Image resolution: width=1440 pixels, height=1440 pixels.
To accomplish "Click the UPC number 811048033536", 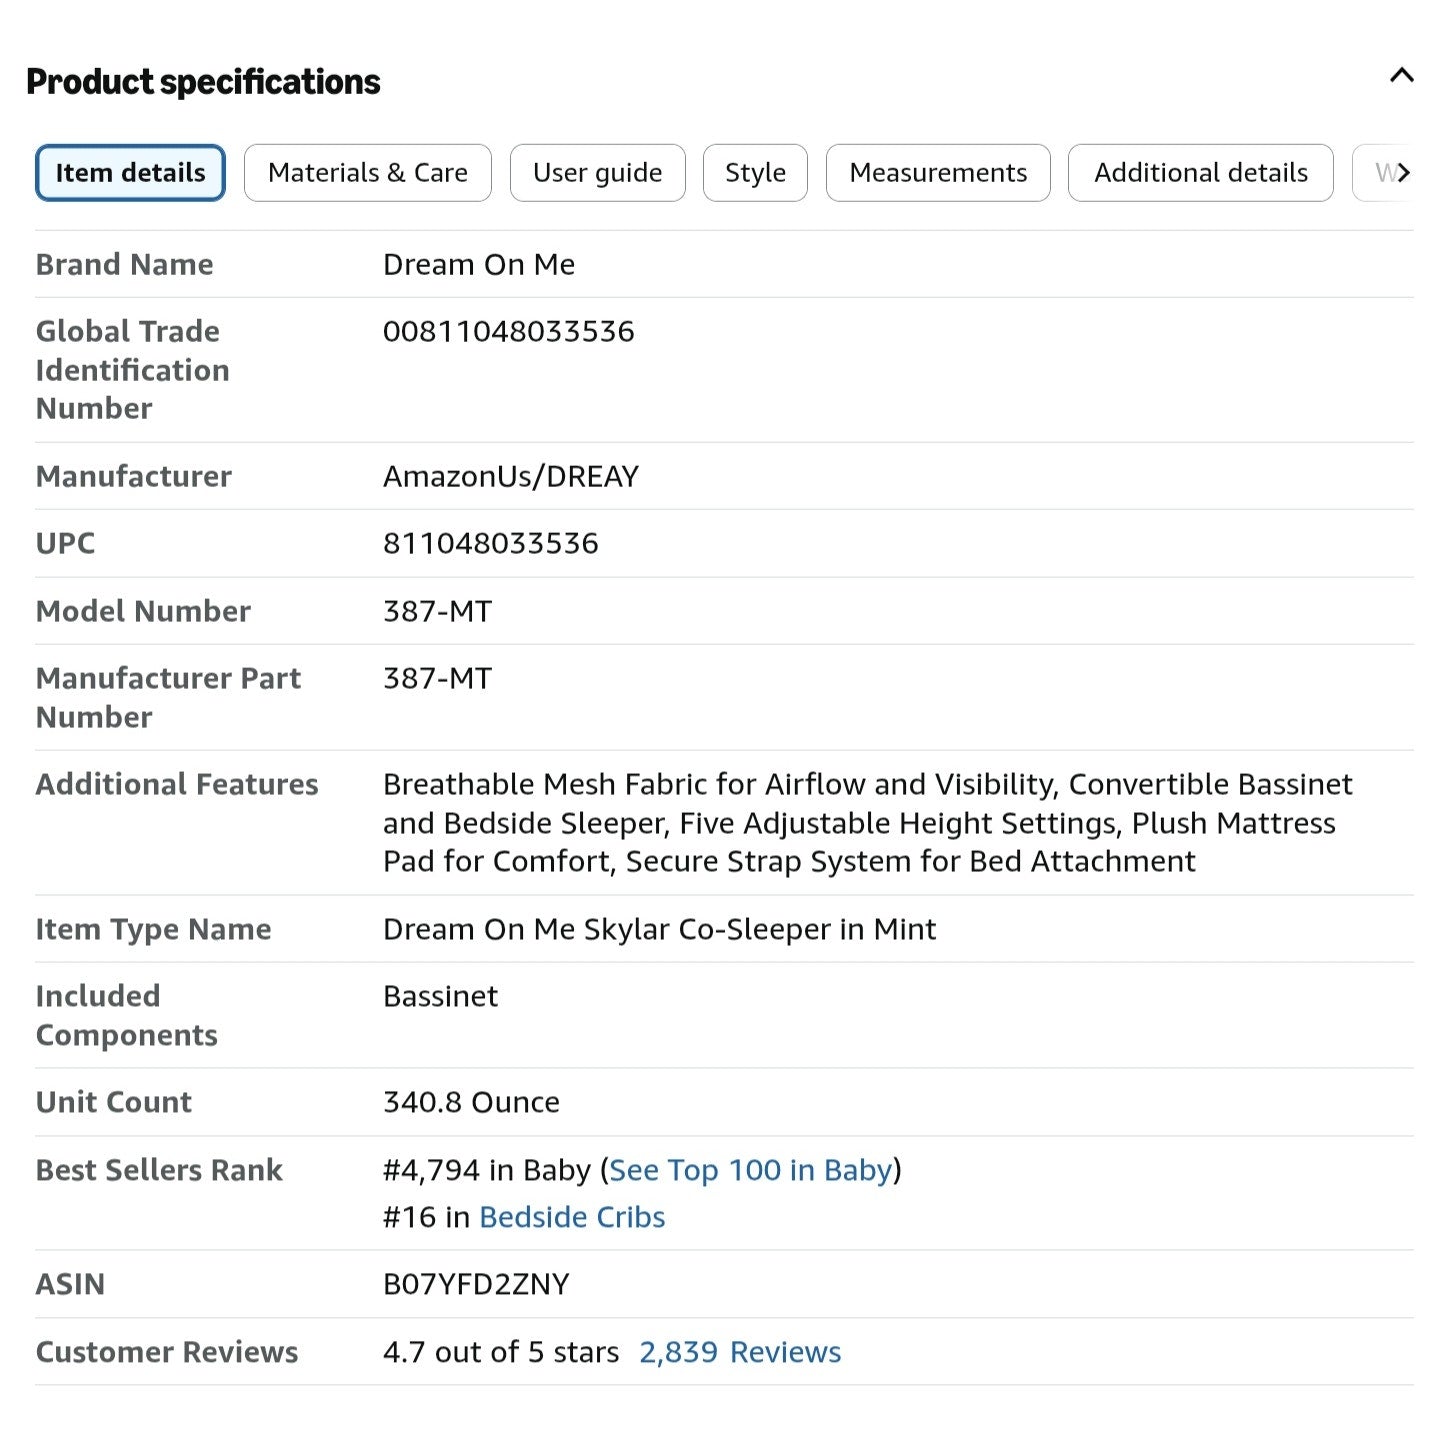I will (491, 543).
